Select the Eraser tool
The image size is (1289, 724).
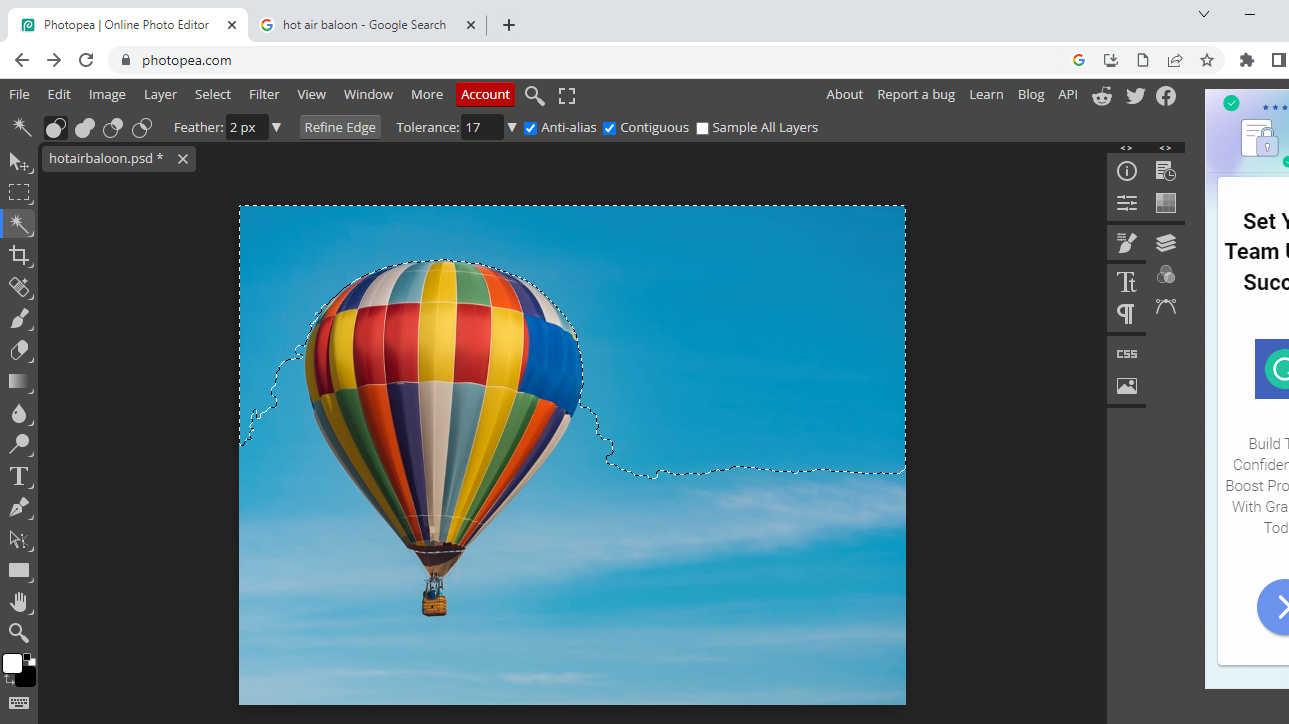[x=19, y=350]
